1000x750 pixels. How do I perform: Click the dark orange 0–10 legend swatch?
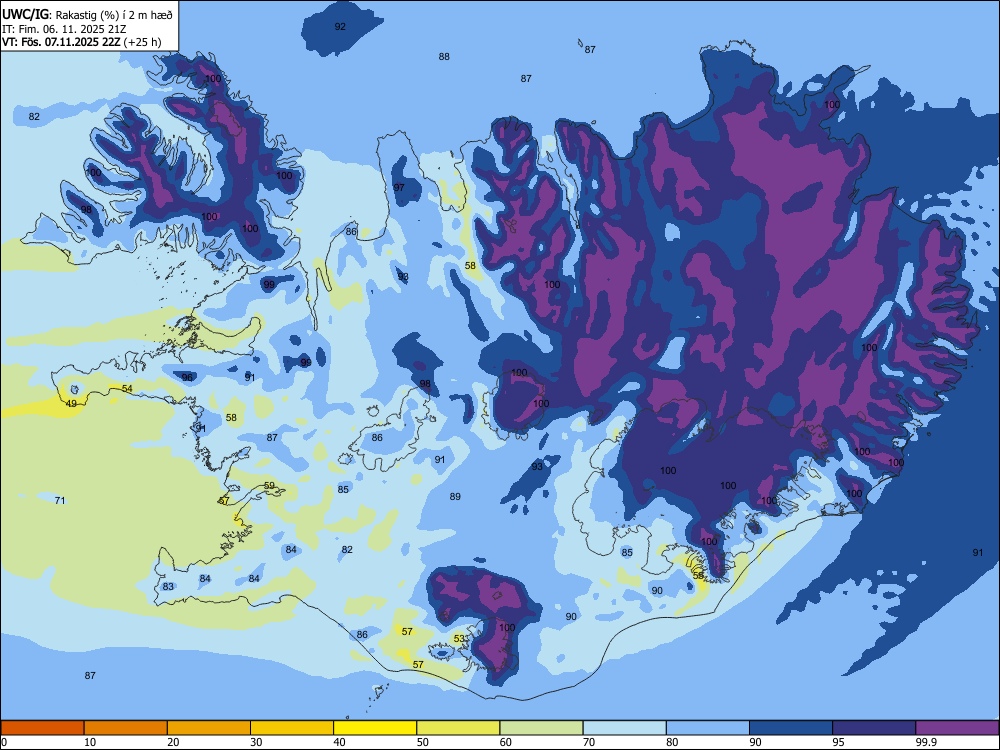42,728
